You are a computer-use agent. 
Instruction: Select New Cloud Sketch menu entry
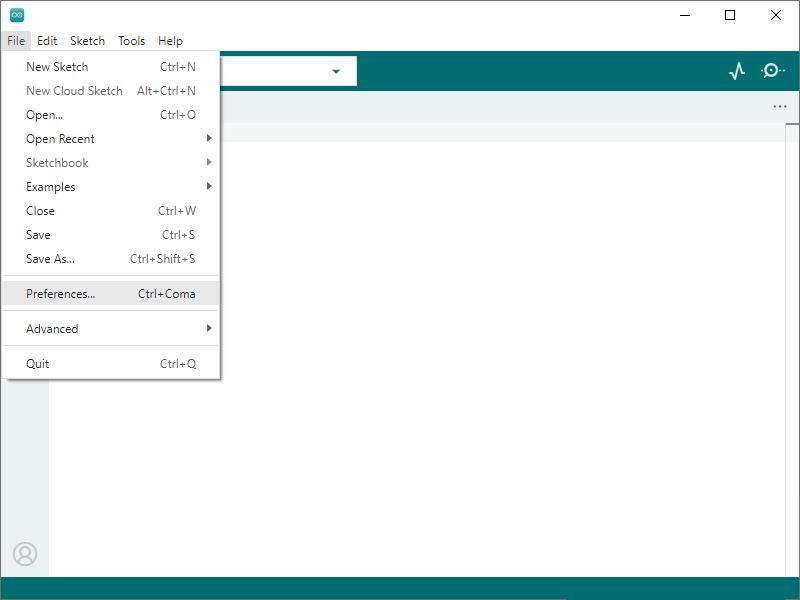(111, 91)
